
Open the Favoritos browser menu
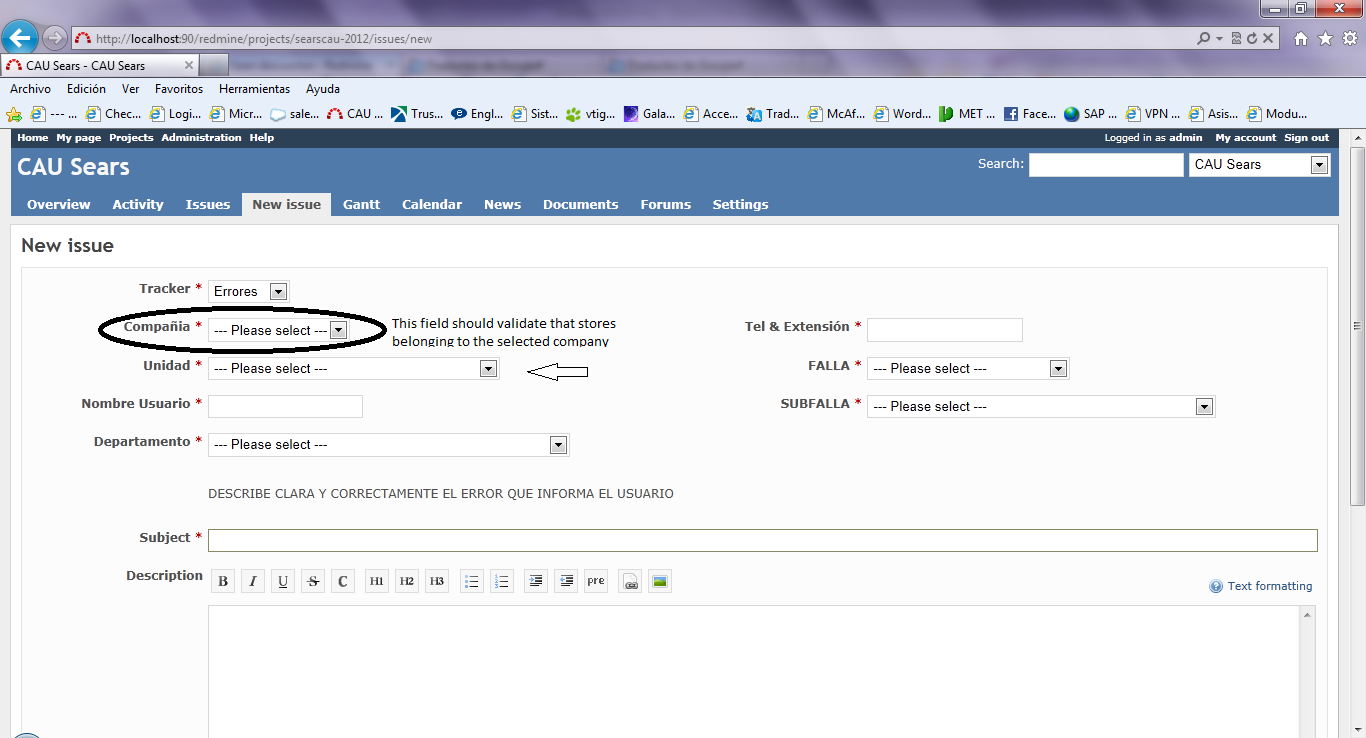click(x=179, y=89)
